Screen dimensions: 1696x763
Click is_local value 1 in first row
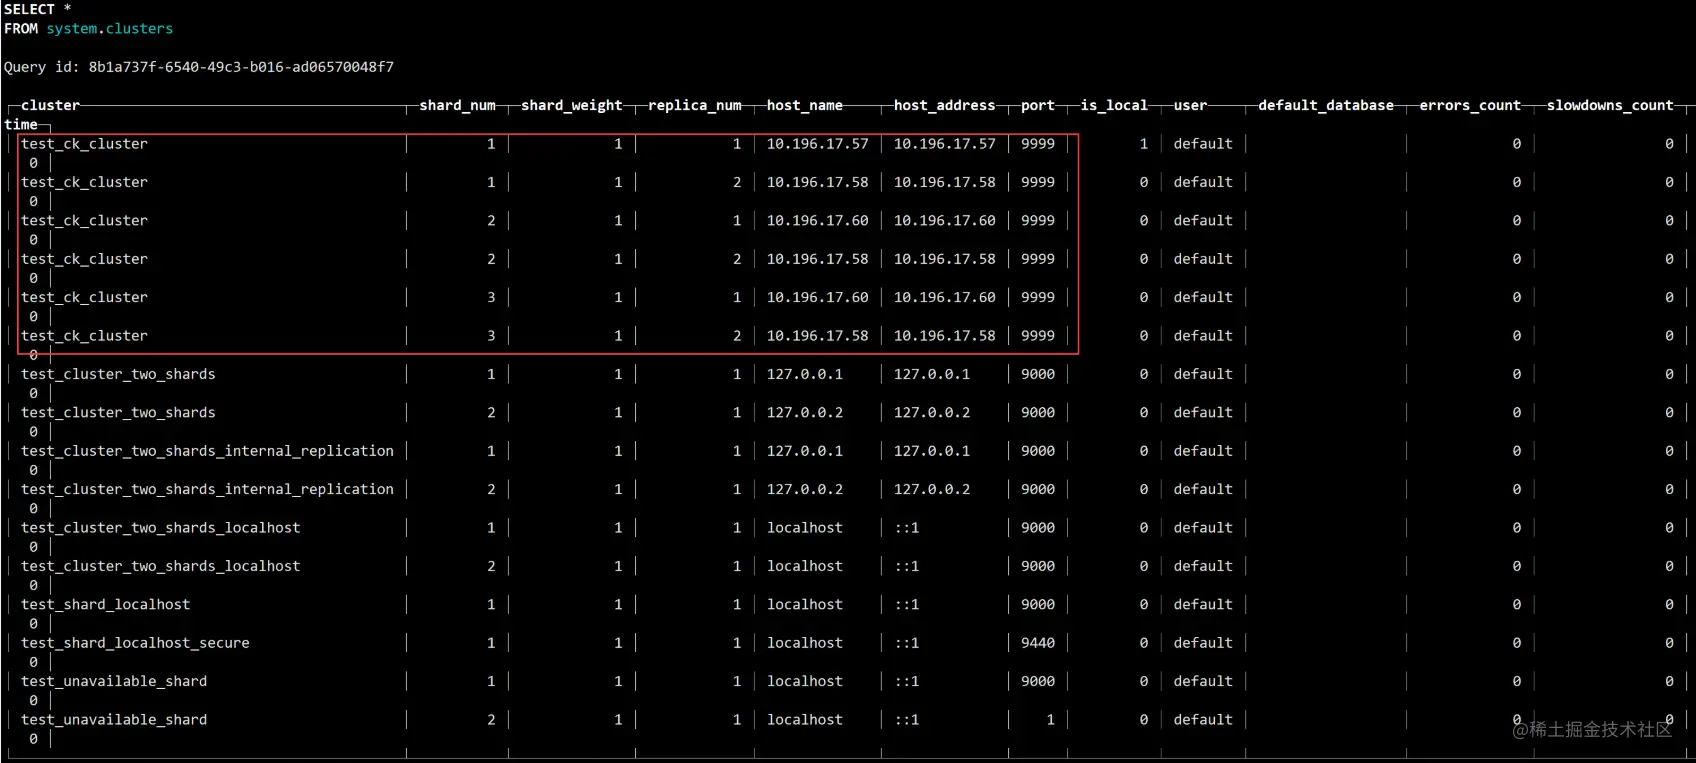coord(1144,144)
